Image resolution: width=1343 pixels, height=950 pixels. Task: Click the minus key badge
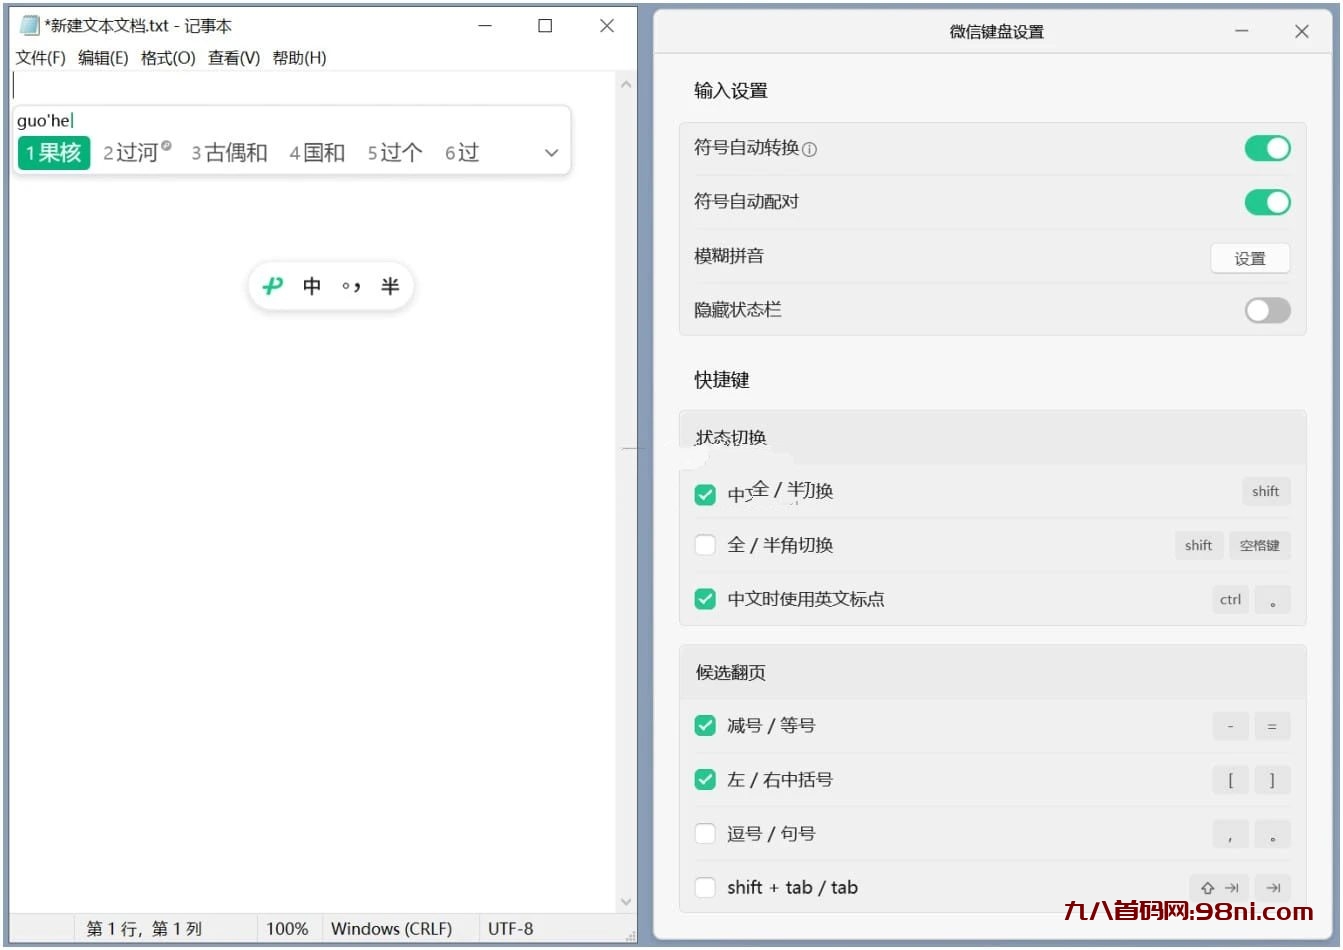(x=1230, y=726)
